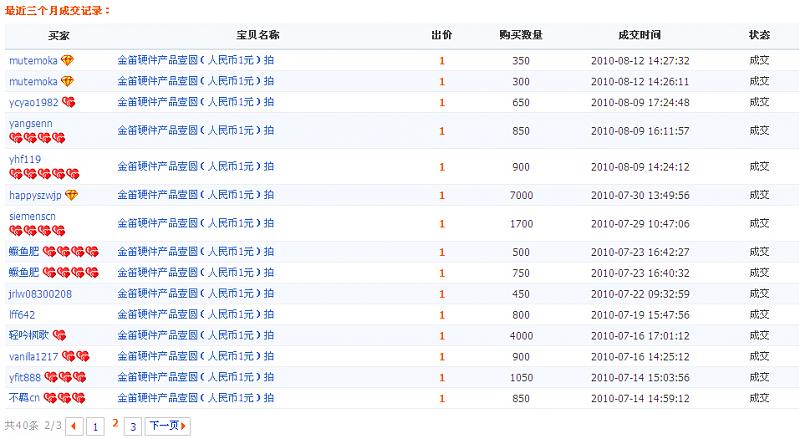Open buyer profile yfit888
The image size is (800, 439).
(x=24, y=378)
